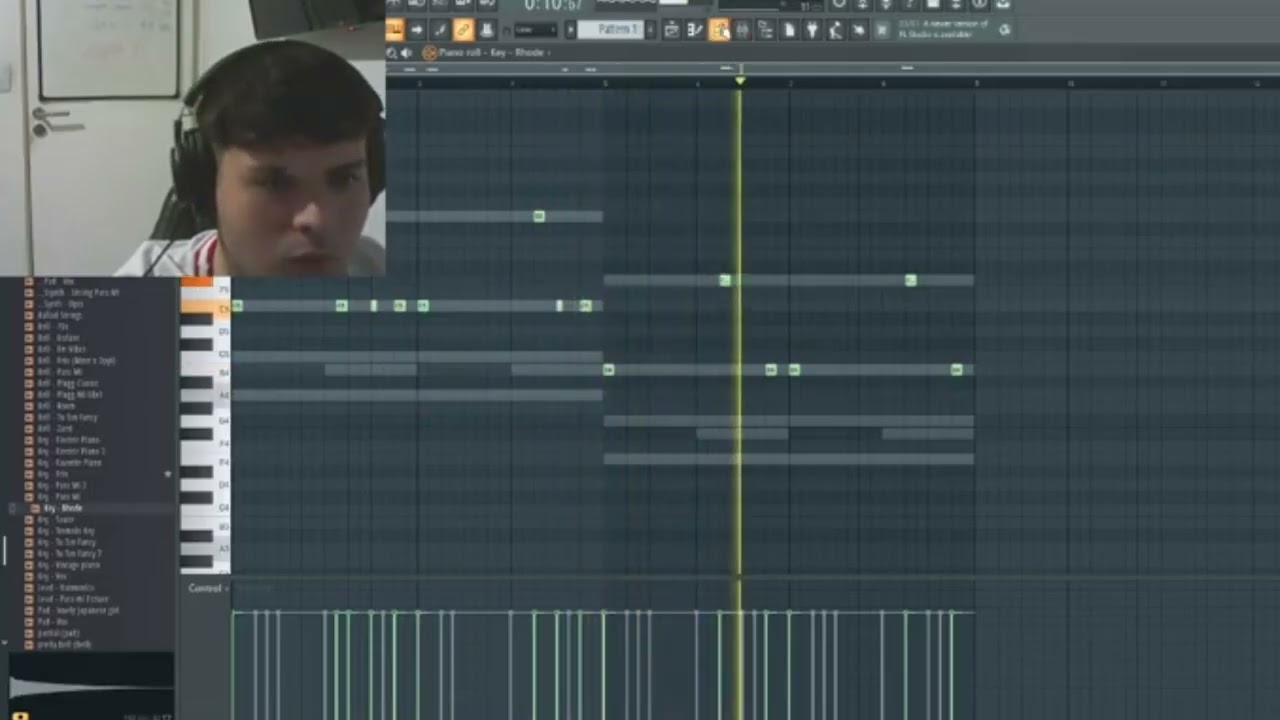Click the small arrow at browser right edge

coord(168,474)
